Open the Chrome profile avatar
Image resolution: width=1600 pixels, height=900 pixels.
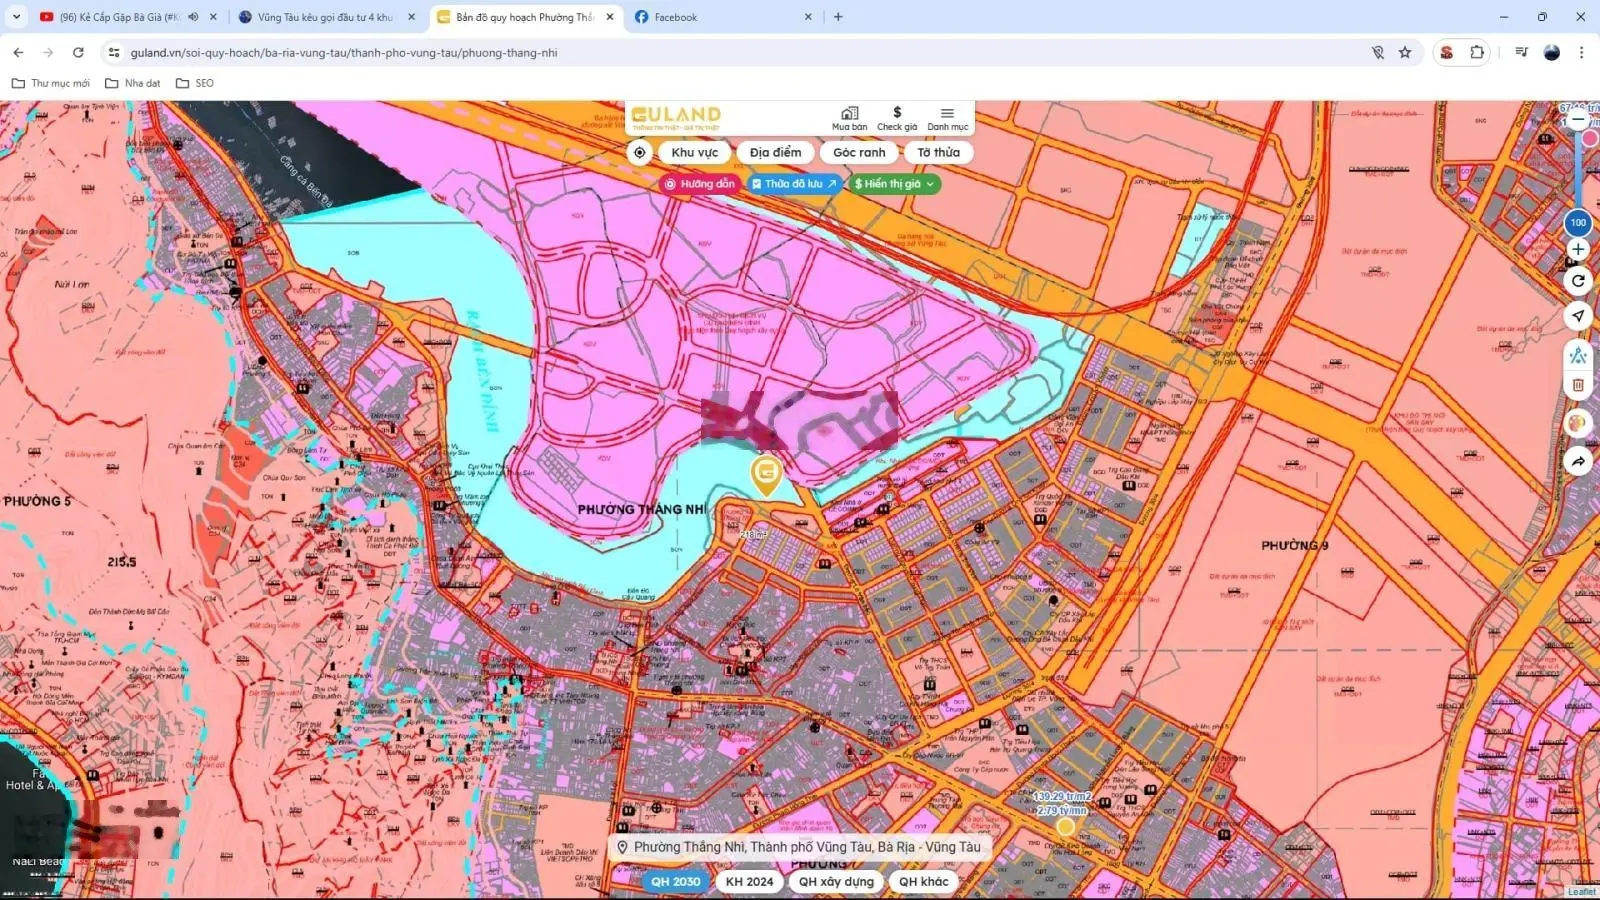pos(1552,52)
